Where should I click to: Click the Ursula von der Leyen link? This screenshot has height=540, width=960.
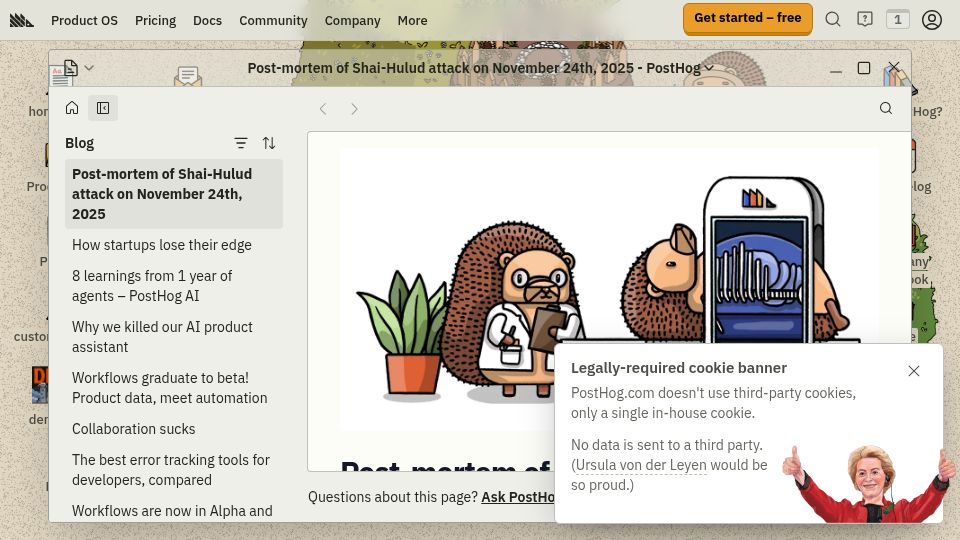click(x=641, y=465)
